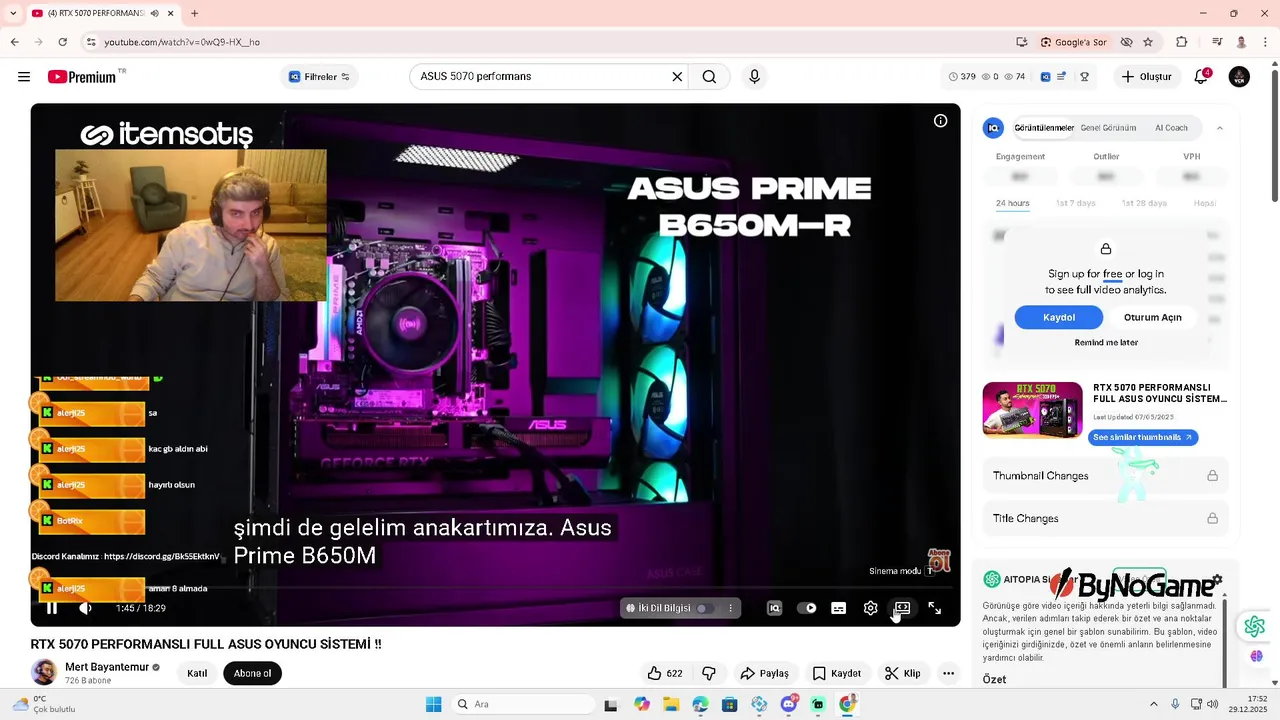Clear the search box with the X
Screen dimensions: 1280x720
pyautogui.click(x=677, y=77)
